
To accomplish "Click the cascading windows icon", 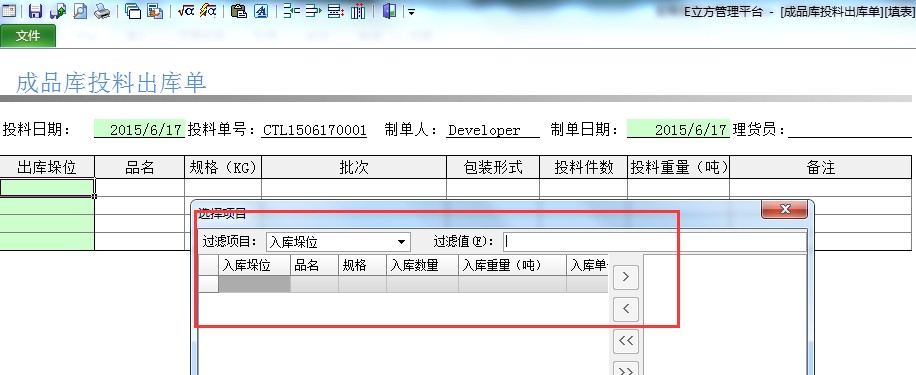I will pyautogui.click(x=133, y=11).
